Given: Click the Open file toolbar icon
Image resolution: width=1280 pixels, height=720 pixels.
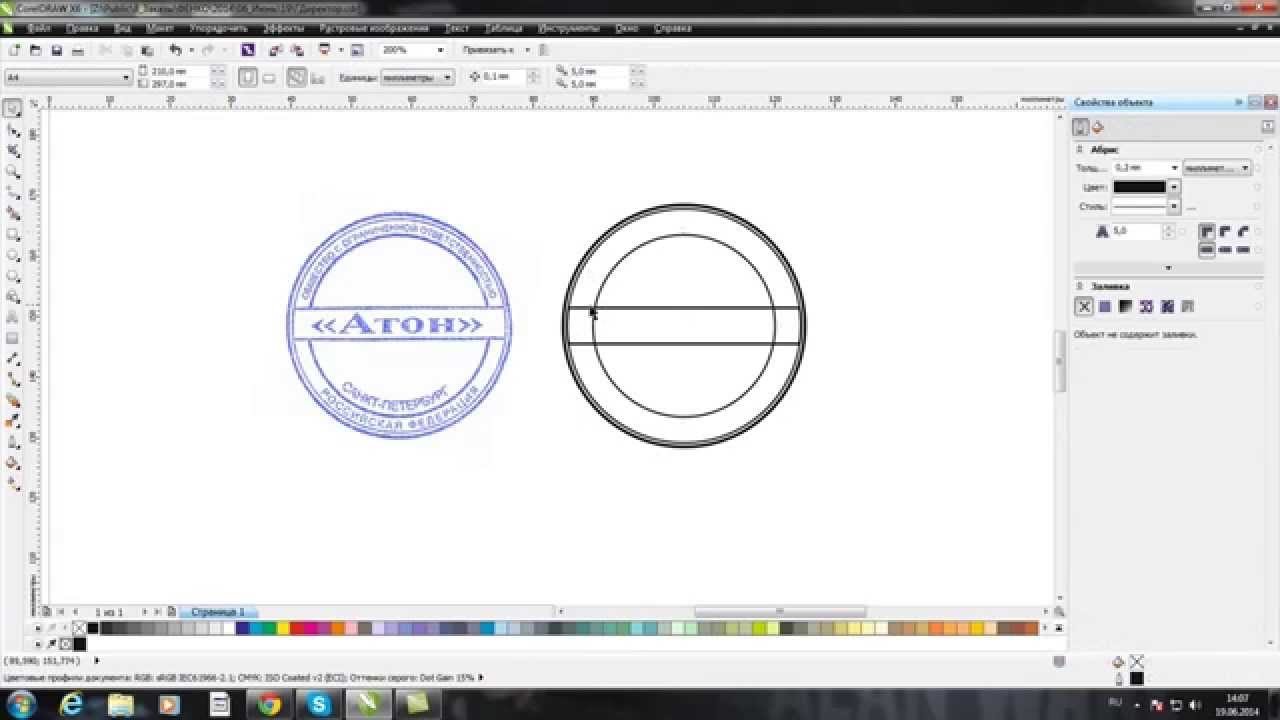Looking at the screenshot, I should click(36, 50).
